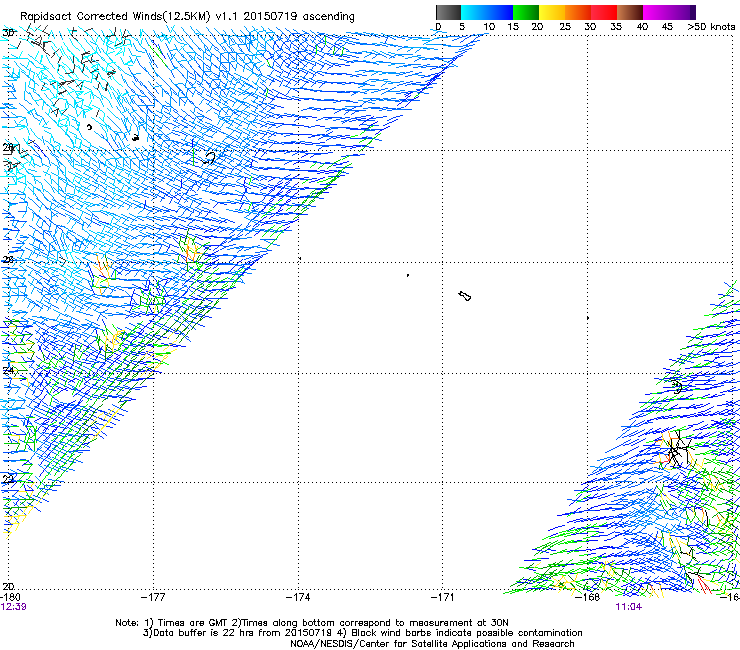Click the '>50 knots' legend label
Screen dimensions: 740x650
[711, 27]
